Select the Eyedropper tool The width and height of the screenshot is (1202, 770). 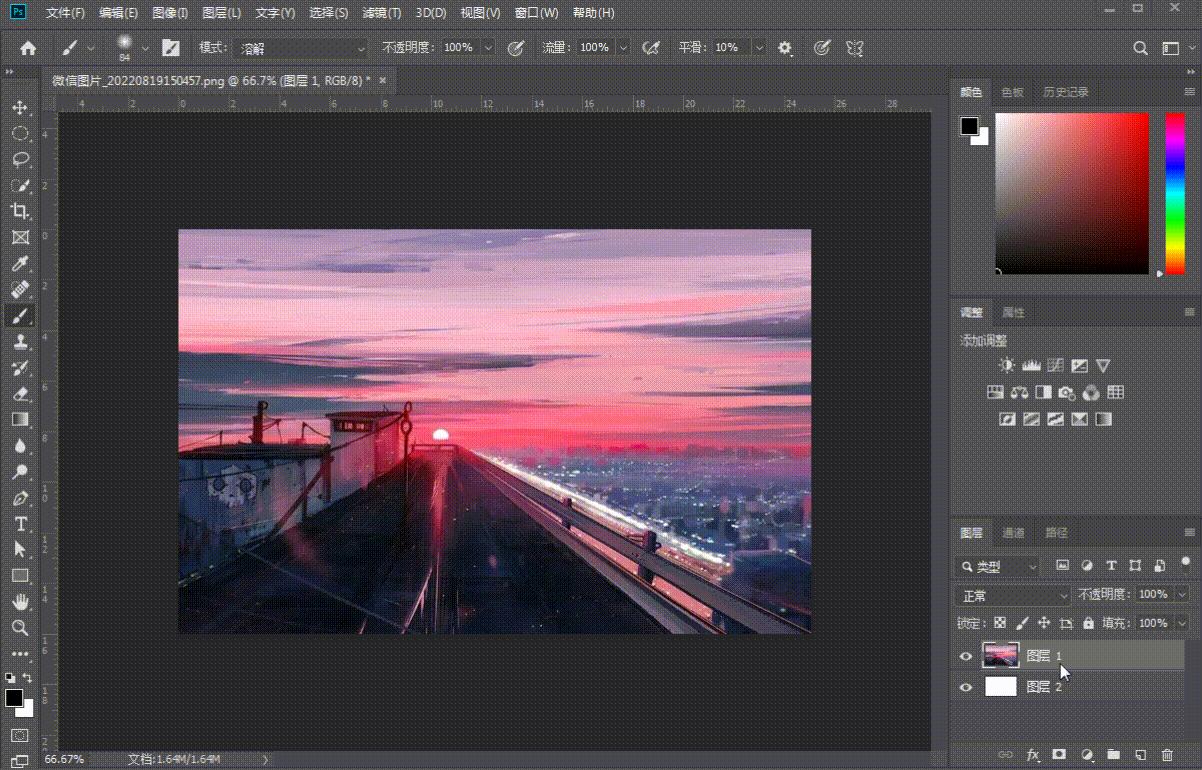coord(19,264)
